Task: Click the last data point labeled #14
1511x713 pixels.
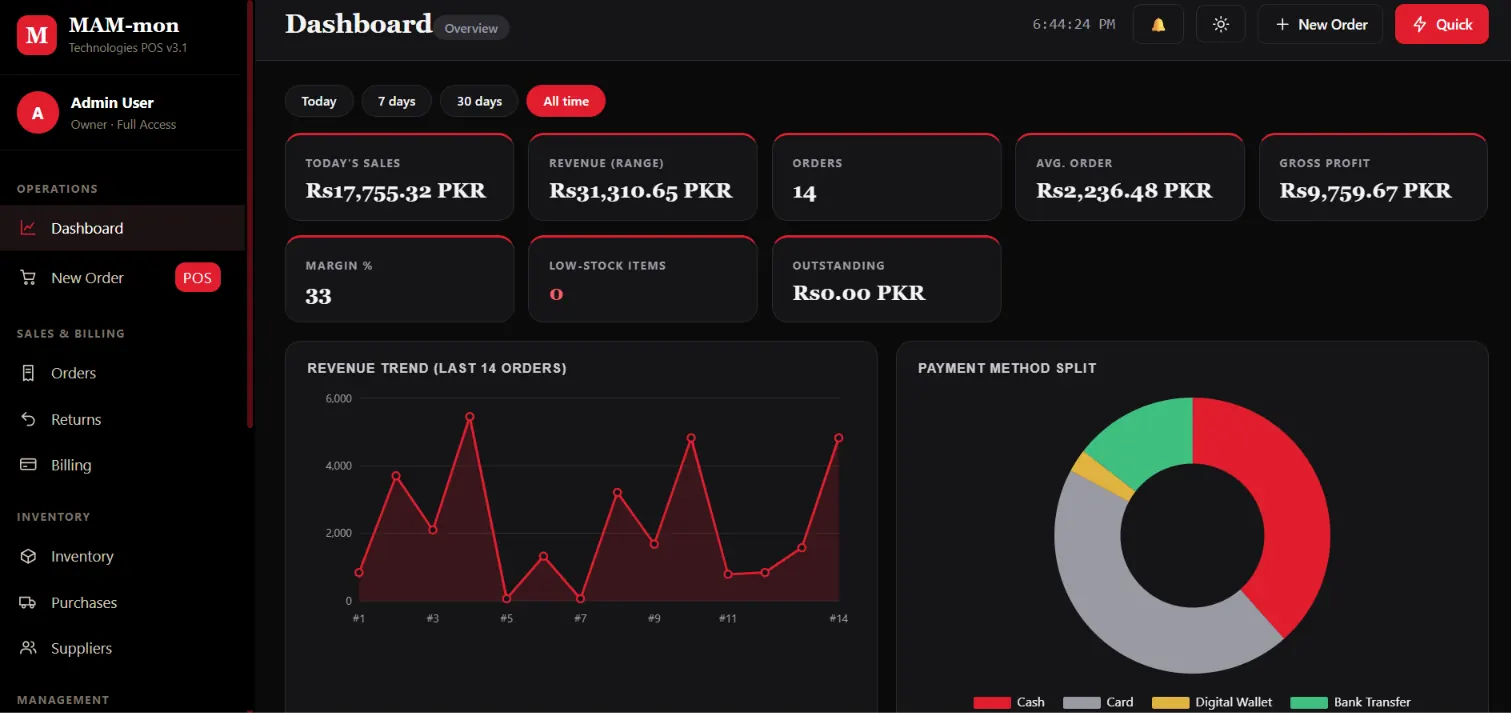Action: (x=838, y=438)
